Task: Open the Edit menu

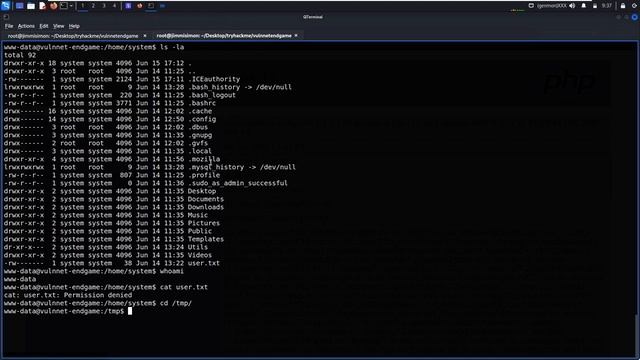Action: click(44, 26)
